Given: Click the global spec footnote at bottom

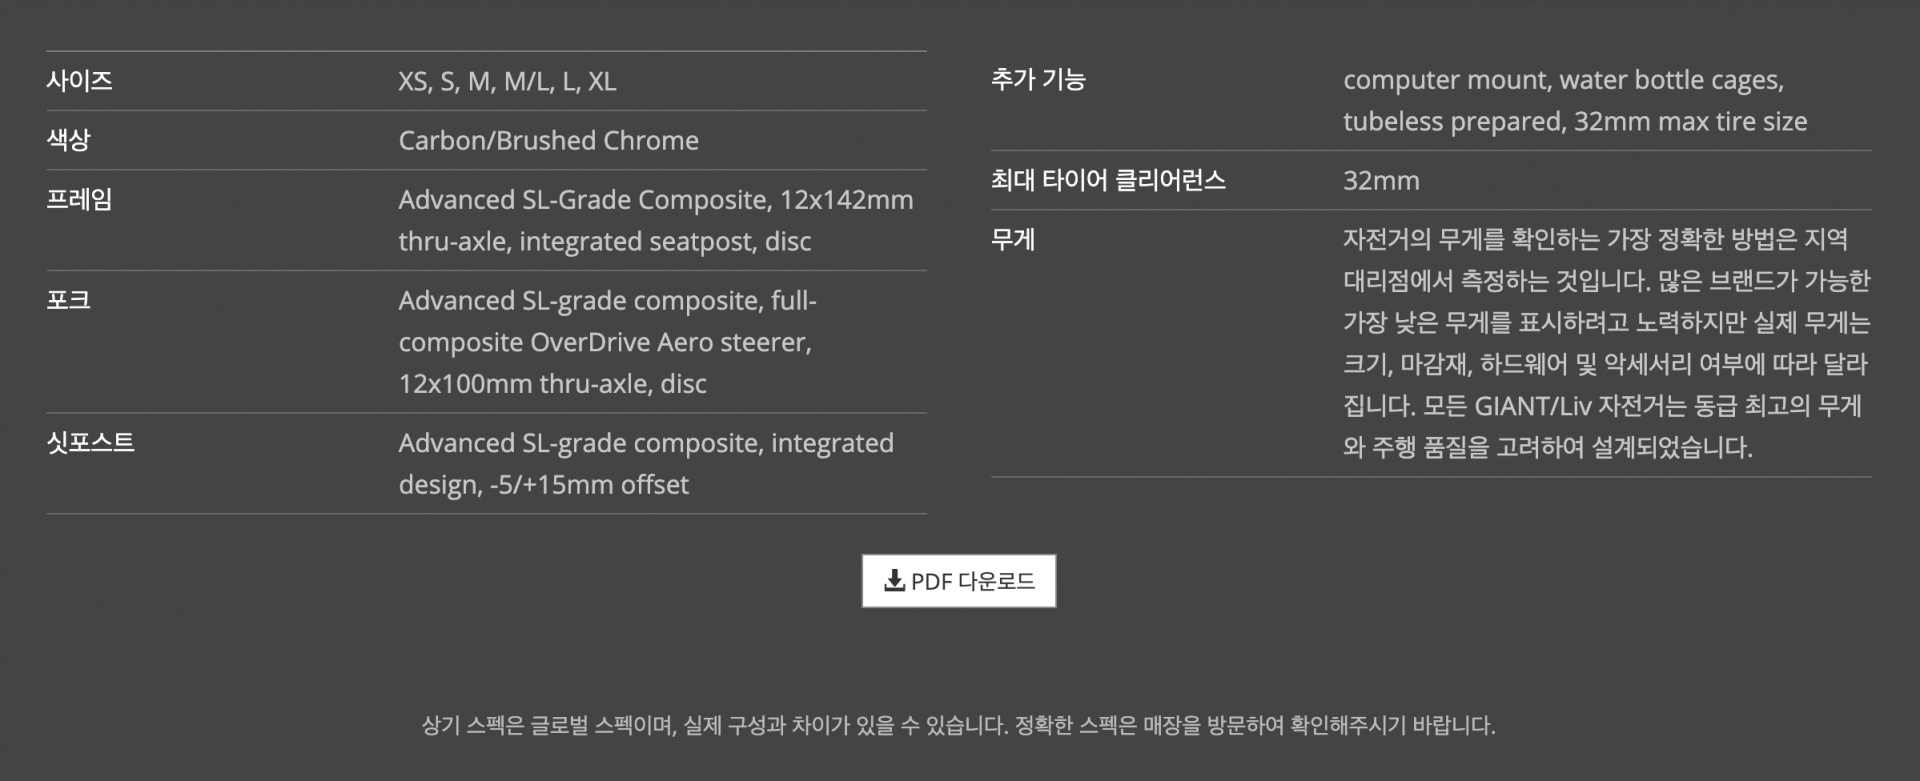Looking at the screenshot, I should 958,725.
